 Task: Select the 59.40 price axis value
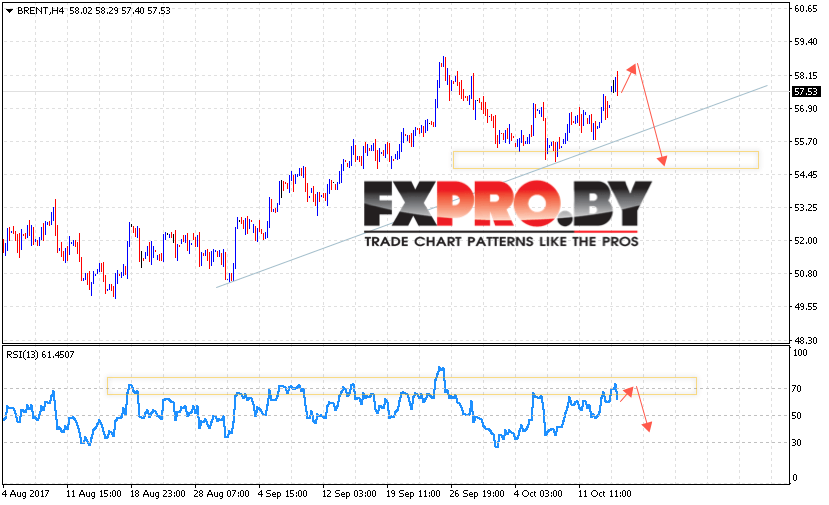tap(806, 42)
